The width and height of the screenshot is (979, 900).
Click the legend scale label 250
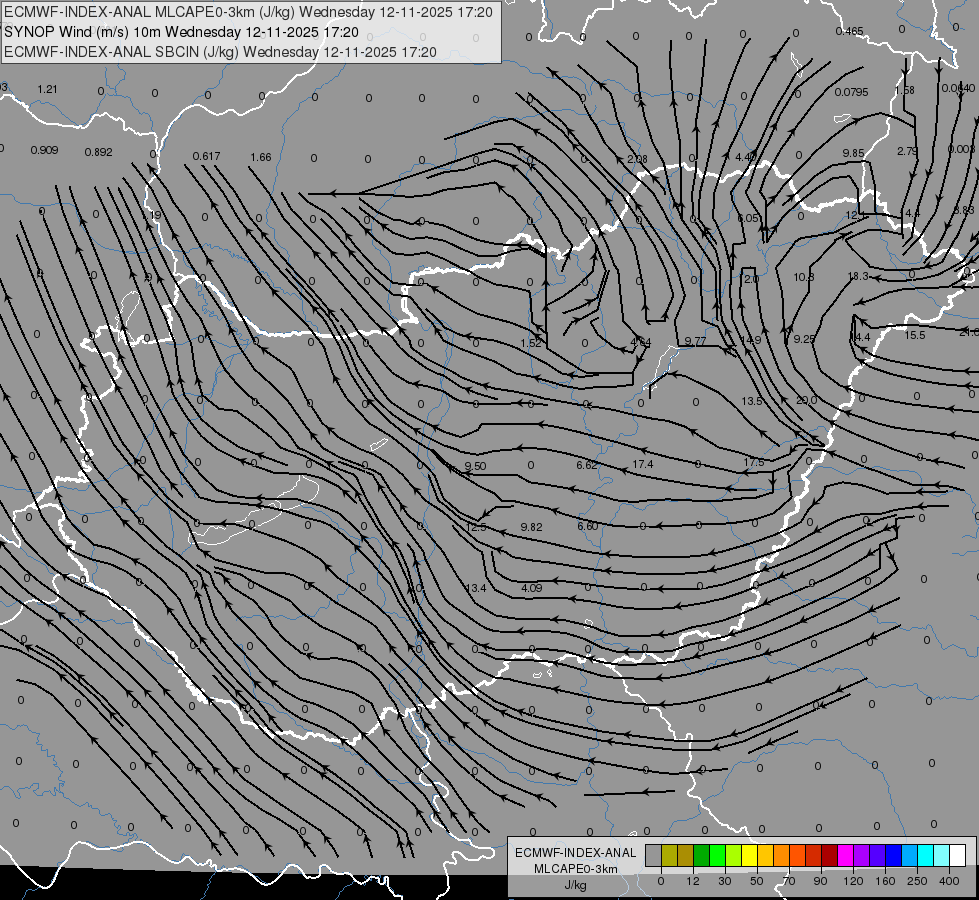coord(917,881)
